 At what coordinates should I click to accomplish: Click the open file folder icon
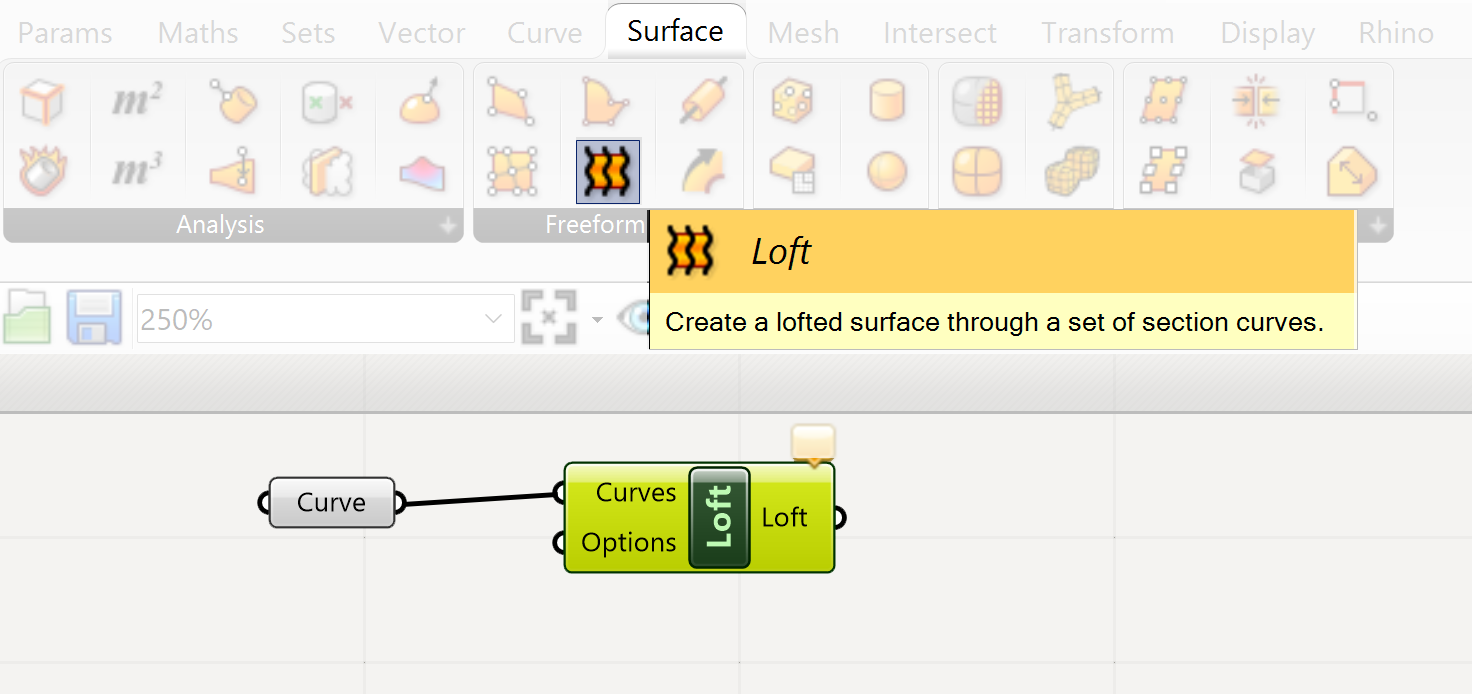click(x=27, y=318)
